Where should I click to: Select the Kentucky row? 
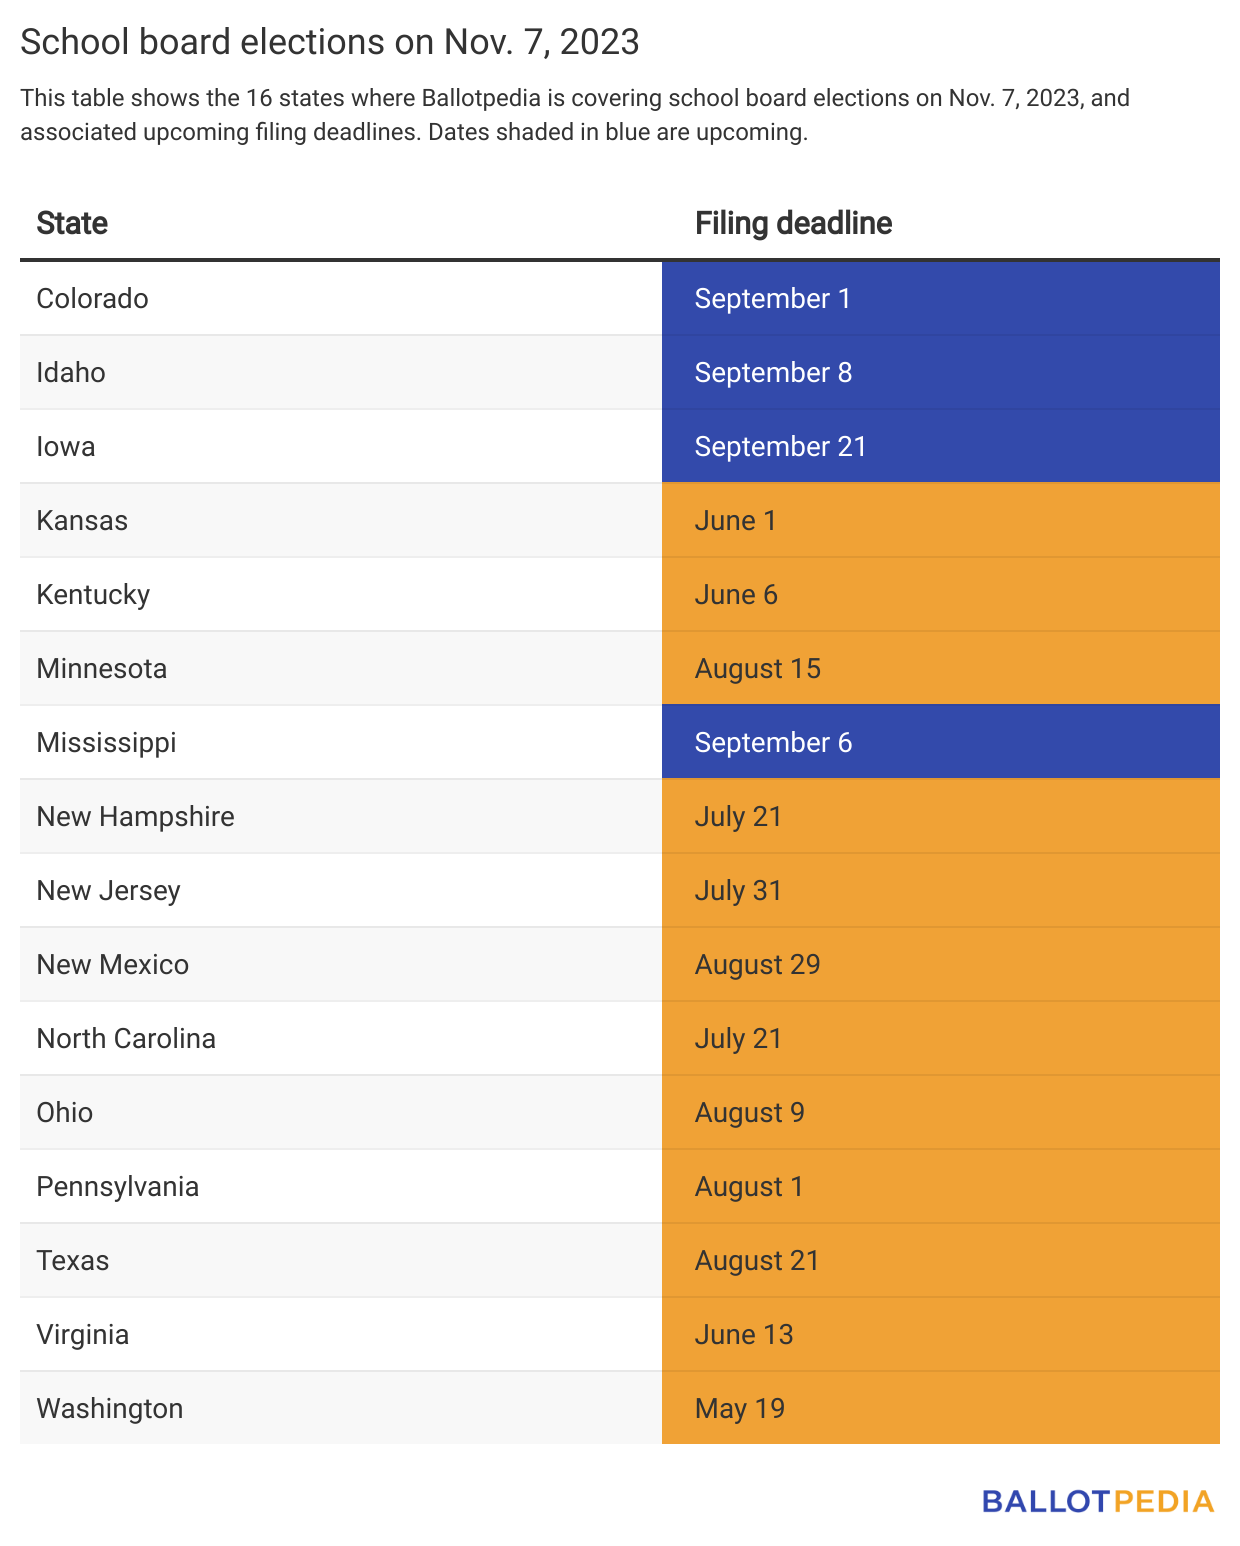pos(620,594)
